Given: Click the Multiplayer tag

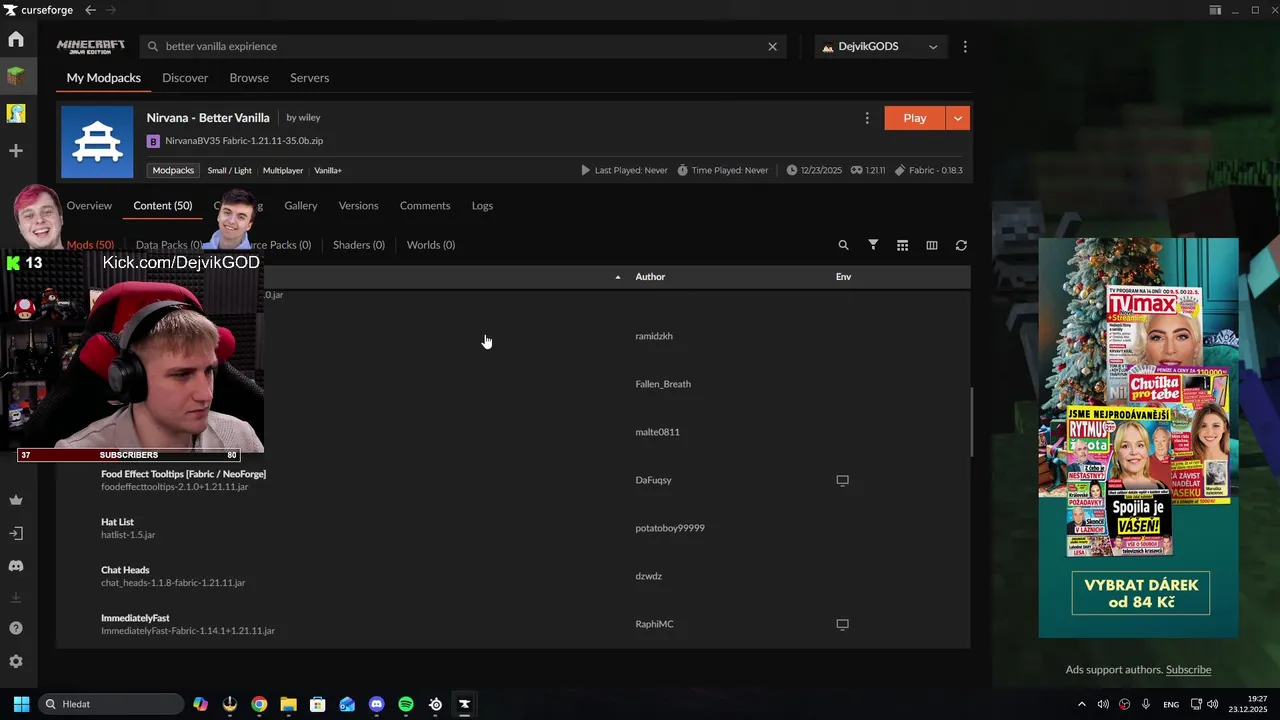Looking at the screenshot, I should [x=283, y=171].
